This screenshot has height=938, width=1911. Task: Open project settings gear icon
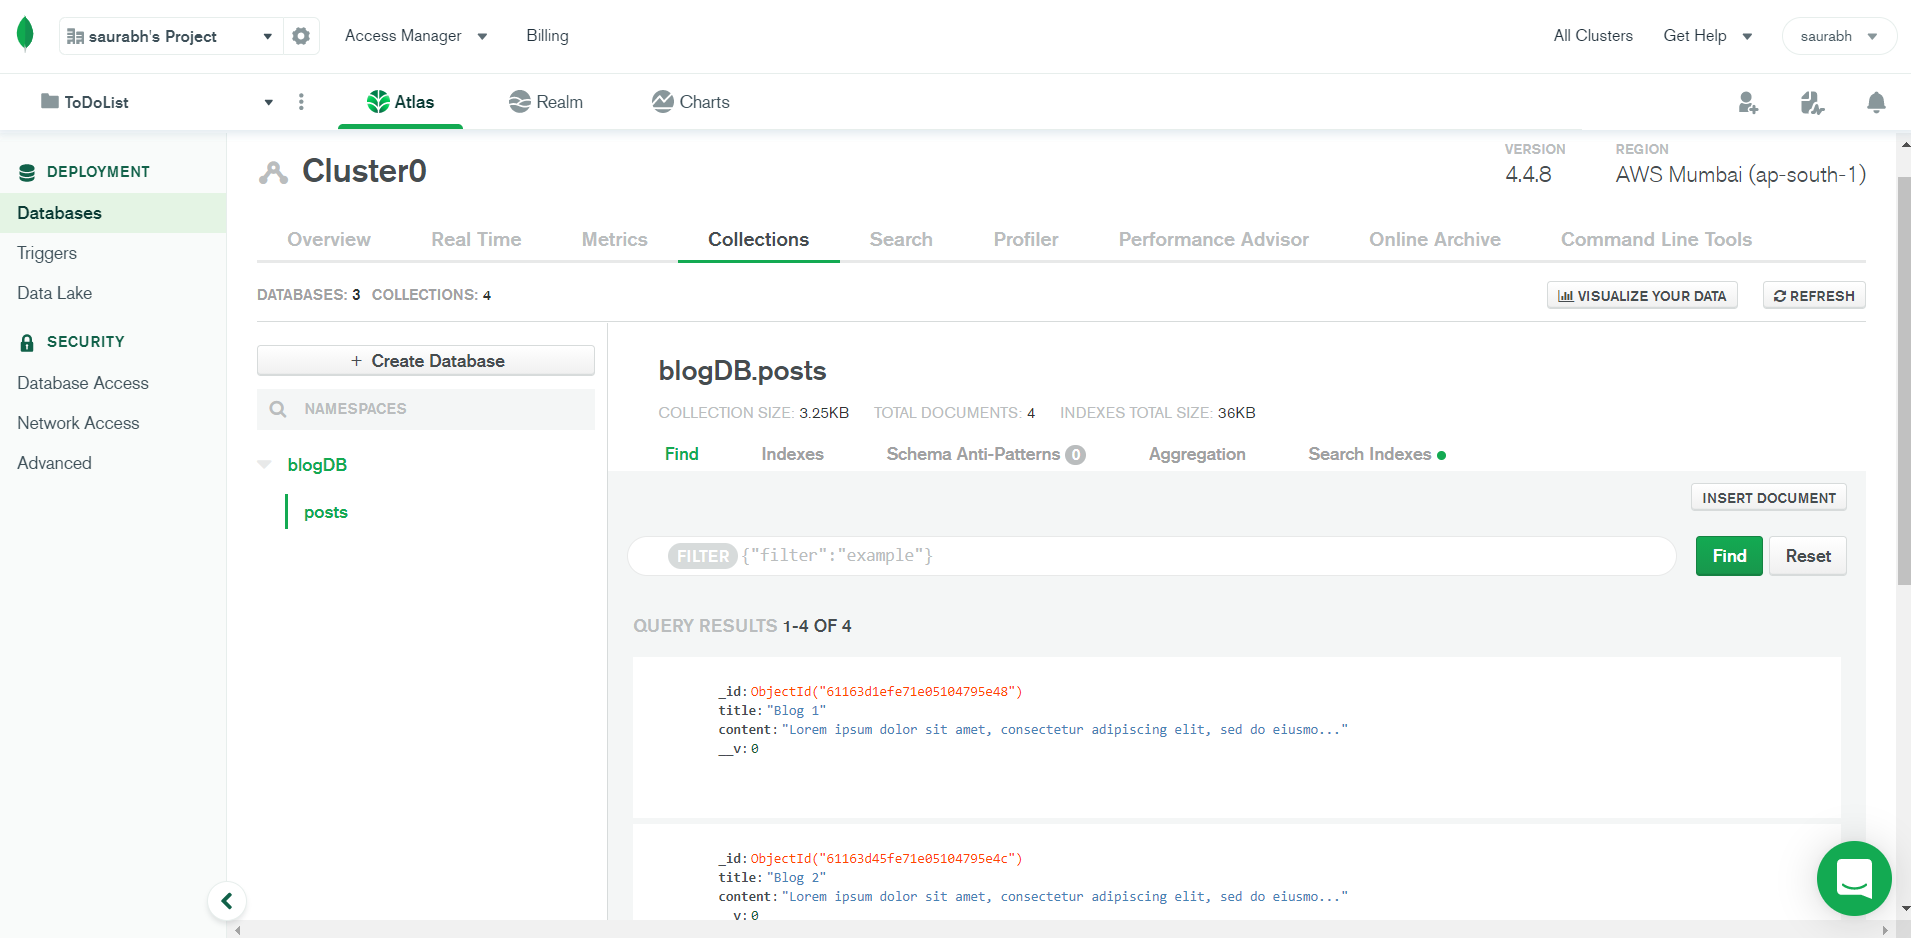[x=301, y=36]
